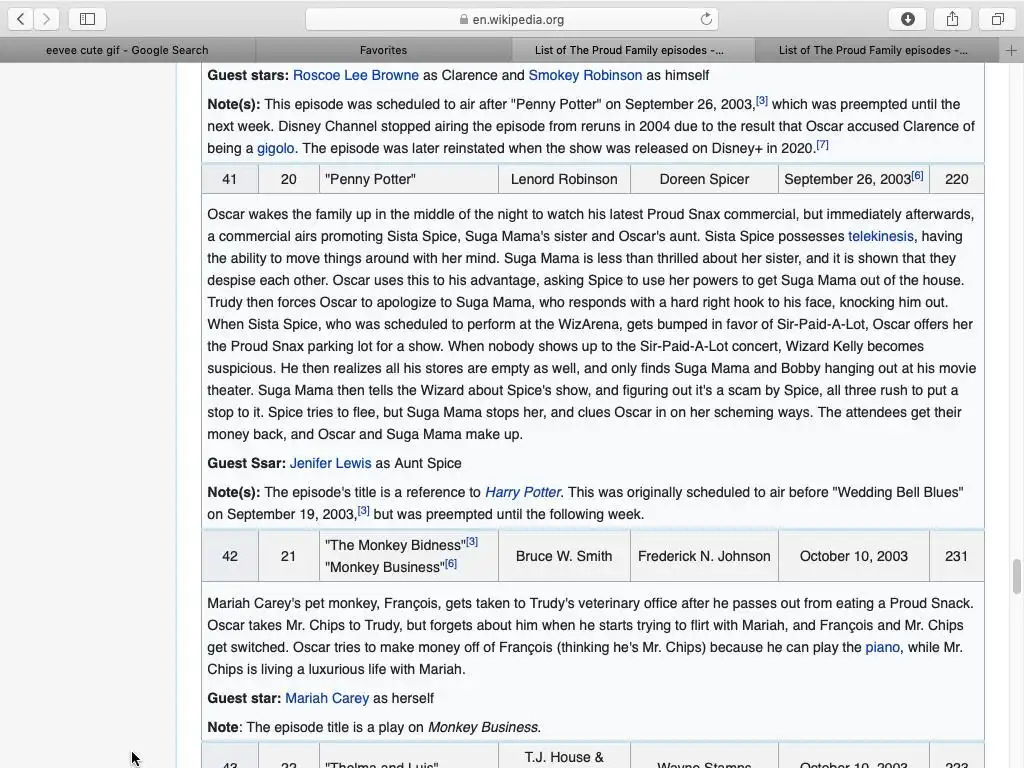
Task: Click the episode number 42 cell
Action: (230, 556)
